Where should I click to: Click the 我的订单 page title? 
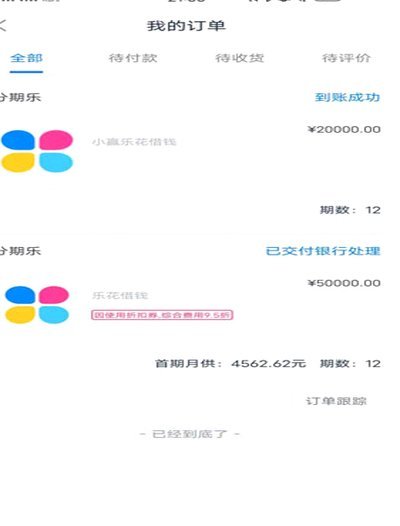[186, 26]
